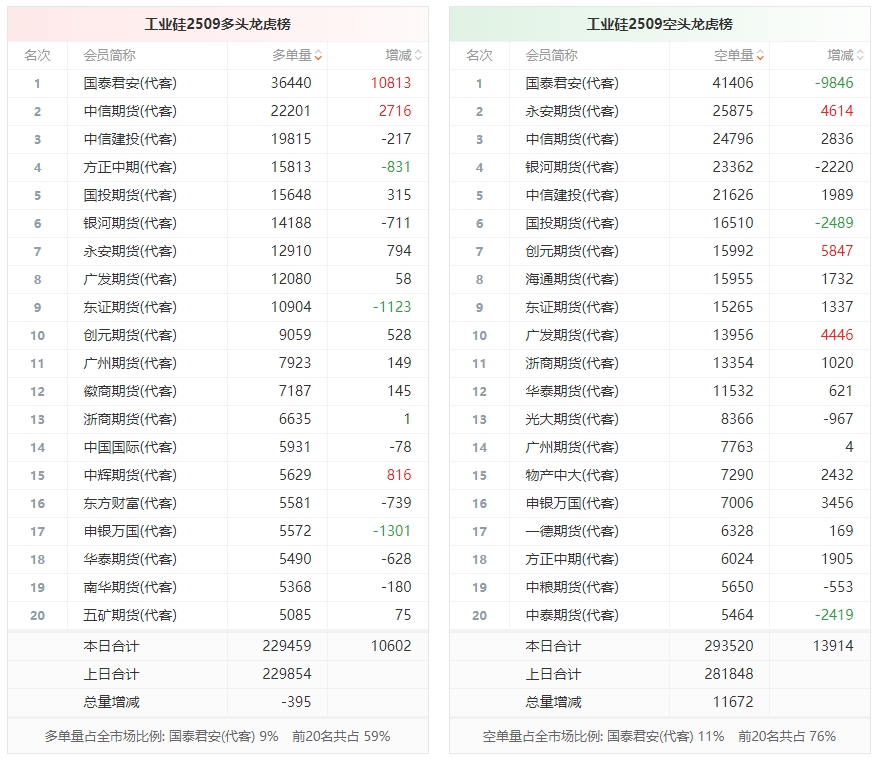Select 名次 header in long table

pyautogui.click(x=38, y=55)
